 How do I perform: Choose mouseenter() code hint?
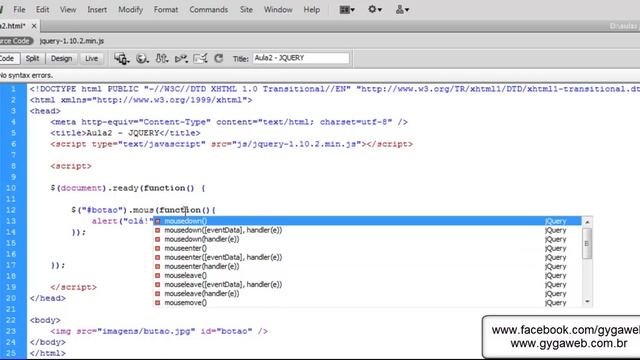click(367, 248)
